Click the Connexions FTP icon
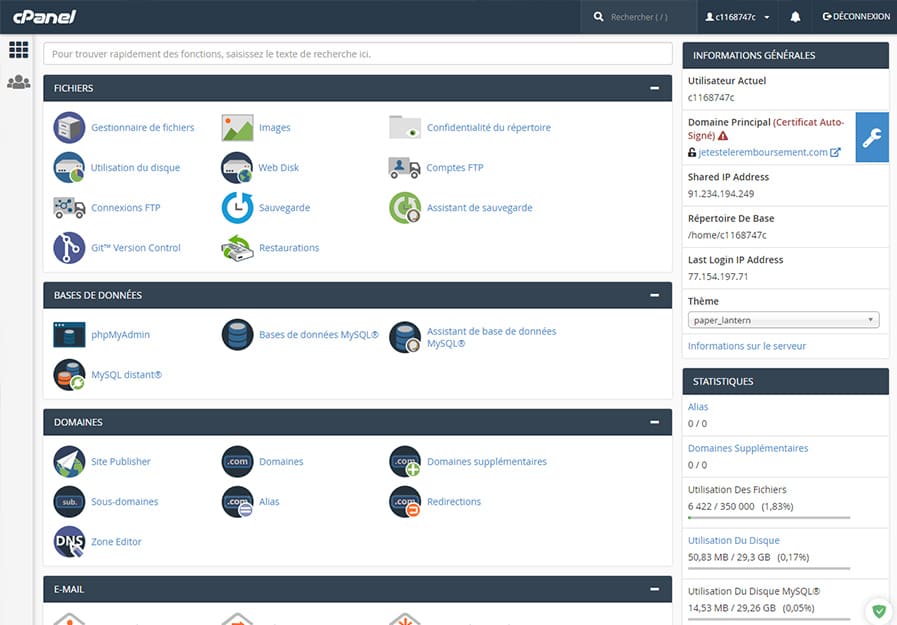The height and width of the screenshot is (625, 897). 69,208
